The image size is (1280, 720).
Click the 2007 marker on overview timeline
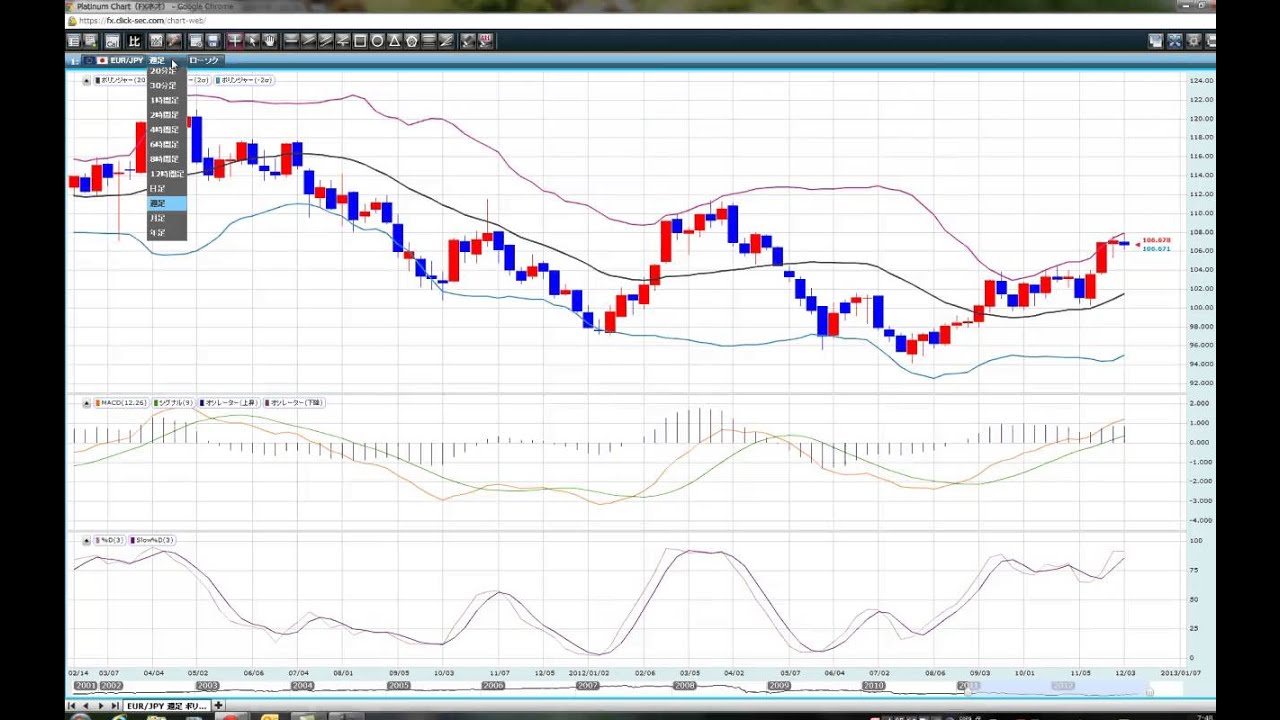click(587, 686)
